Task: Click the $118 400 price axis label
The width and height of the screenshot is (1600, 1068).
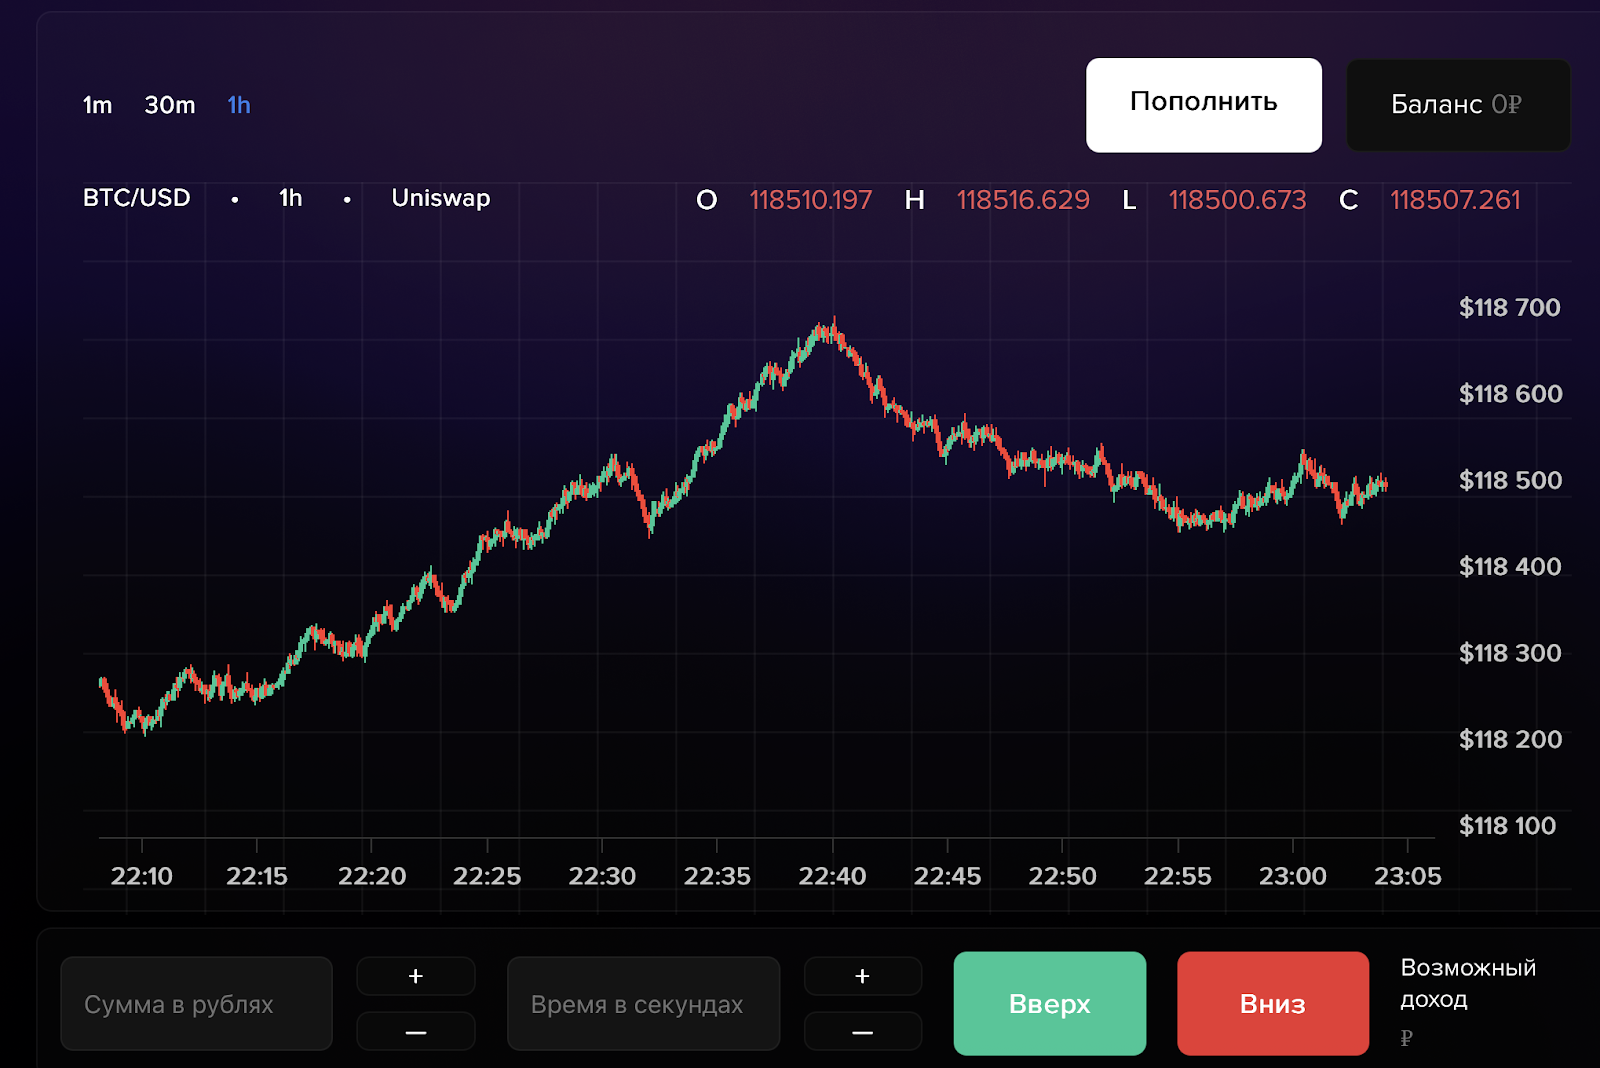Action: 1510,567
